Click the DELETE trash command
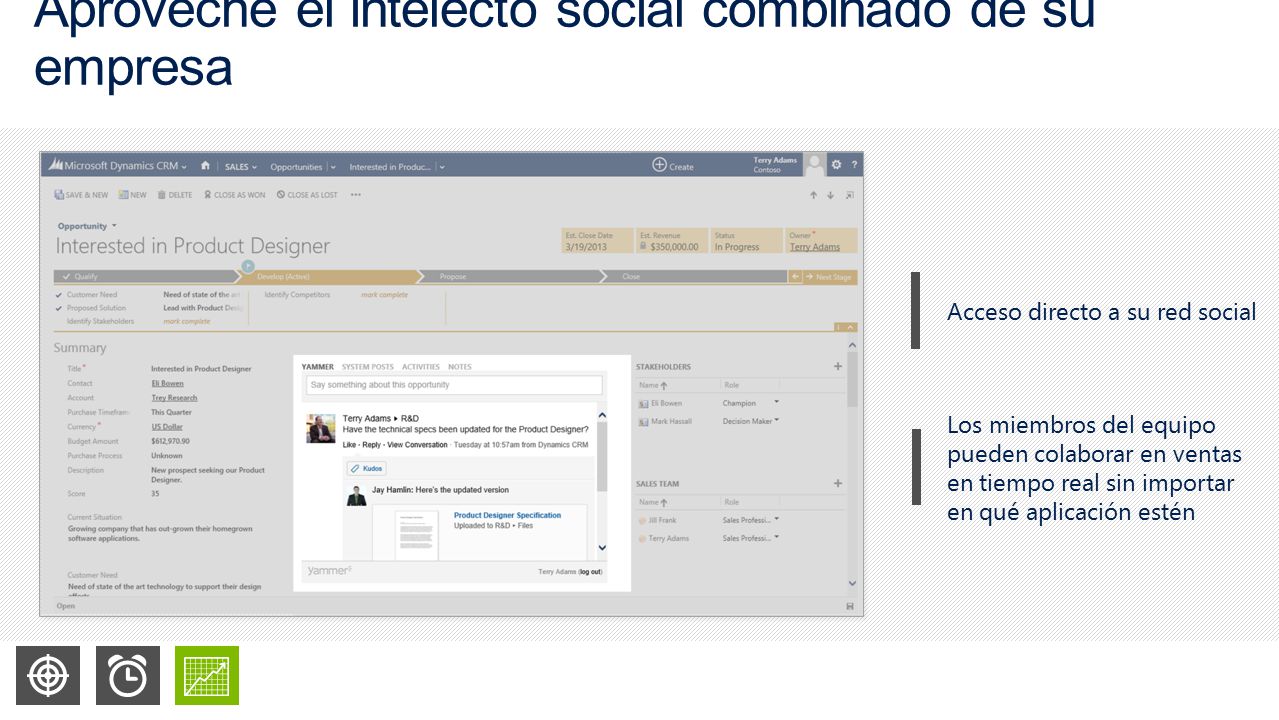 174,195
